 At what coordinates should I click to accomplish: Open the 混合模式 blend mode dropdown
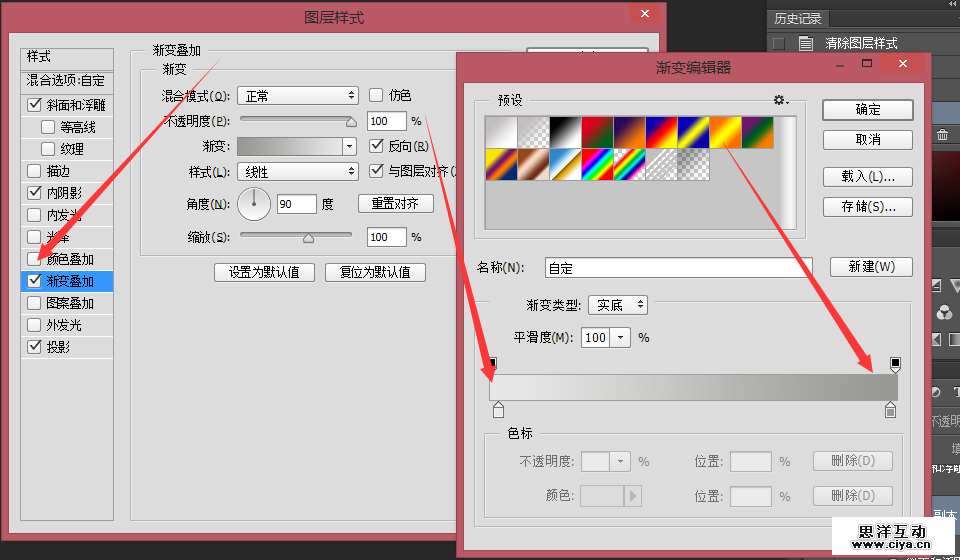coord(298,96)
